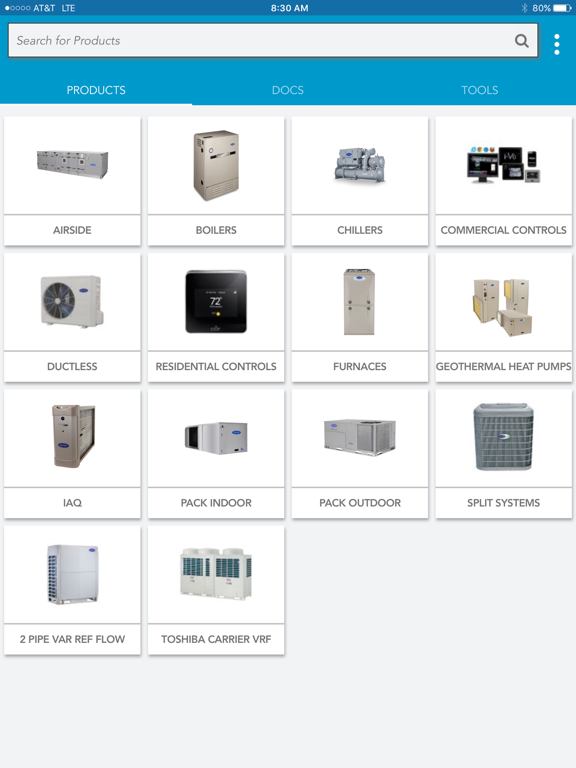Open the Boilers product image
Image resolution: width=576 pixels, height=768 pixels.
point(216,165)
